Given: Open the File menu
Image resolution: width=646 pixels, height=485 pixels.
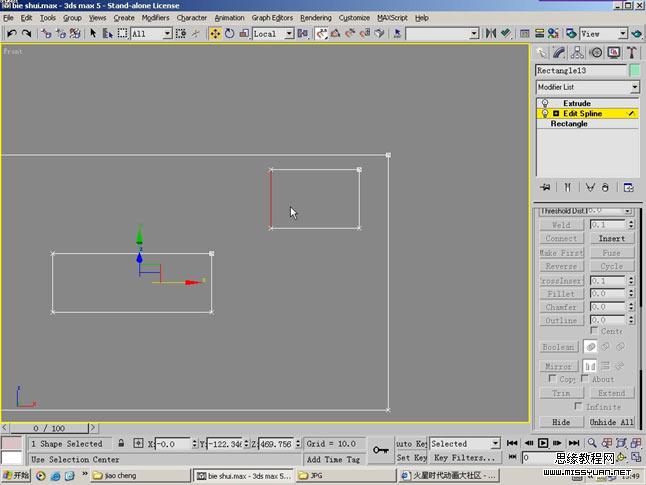Looking at the screenshot, I should click(8, 18).
